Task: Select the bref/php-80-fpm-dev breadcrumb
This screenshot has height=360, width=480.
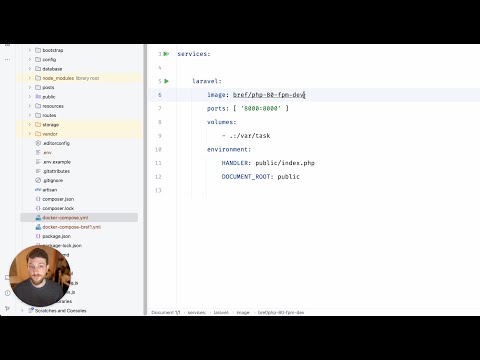Action: [x=281, y=312]
